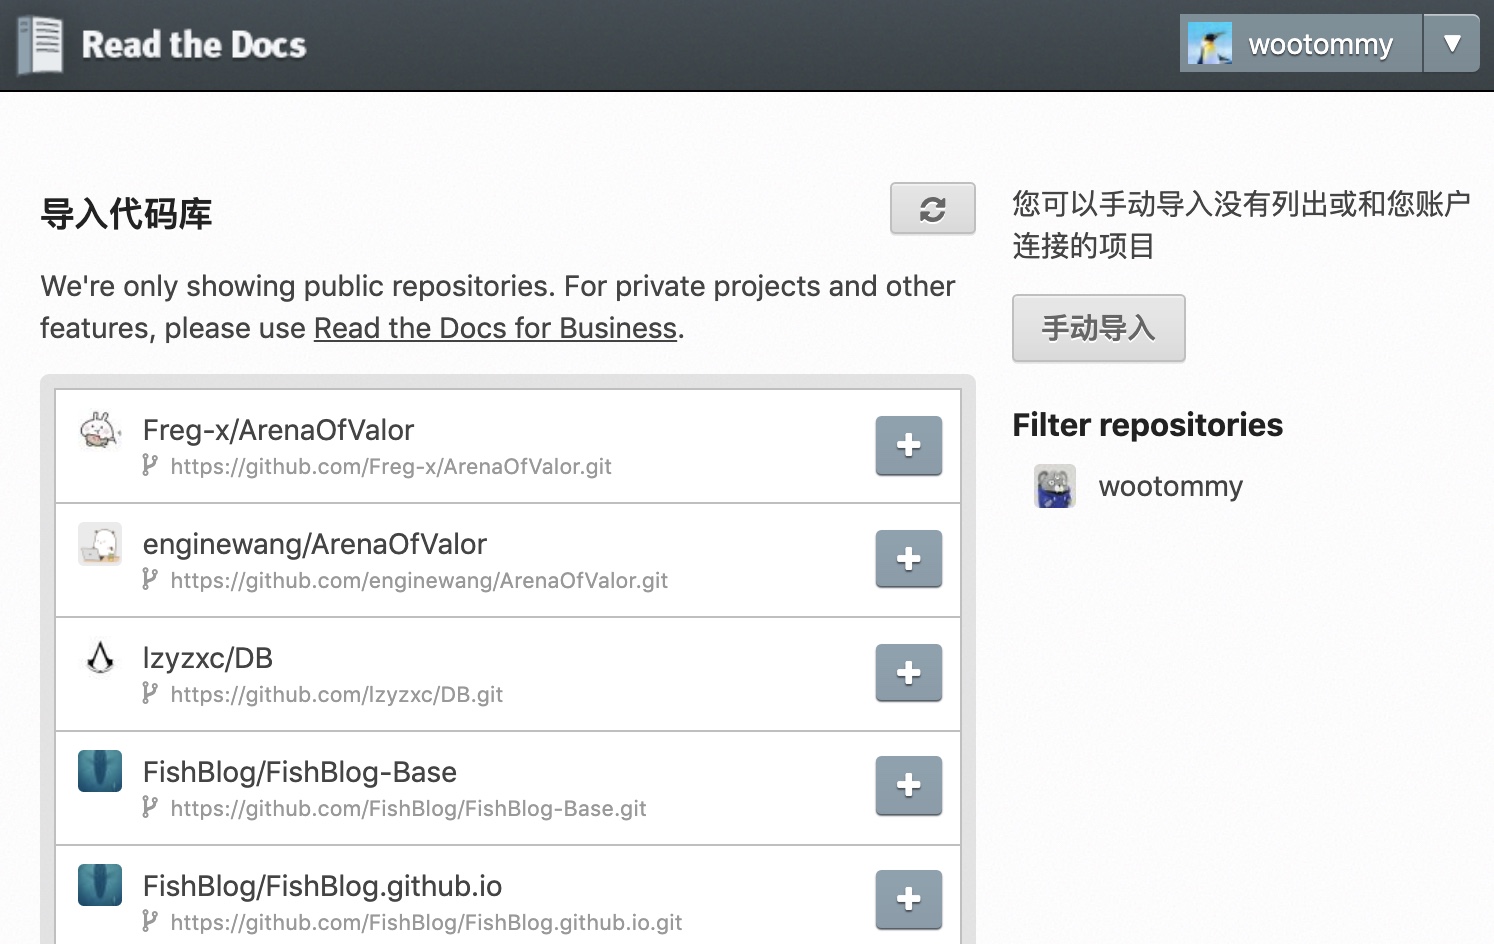
Task: Click the enginewang avatar image
Action: [x=100, y=544]
